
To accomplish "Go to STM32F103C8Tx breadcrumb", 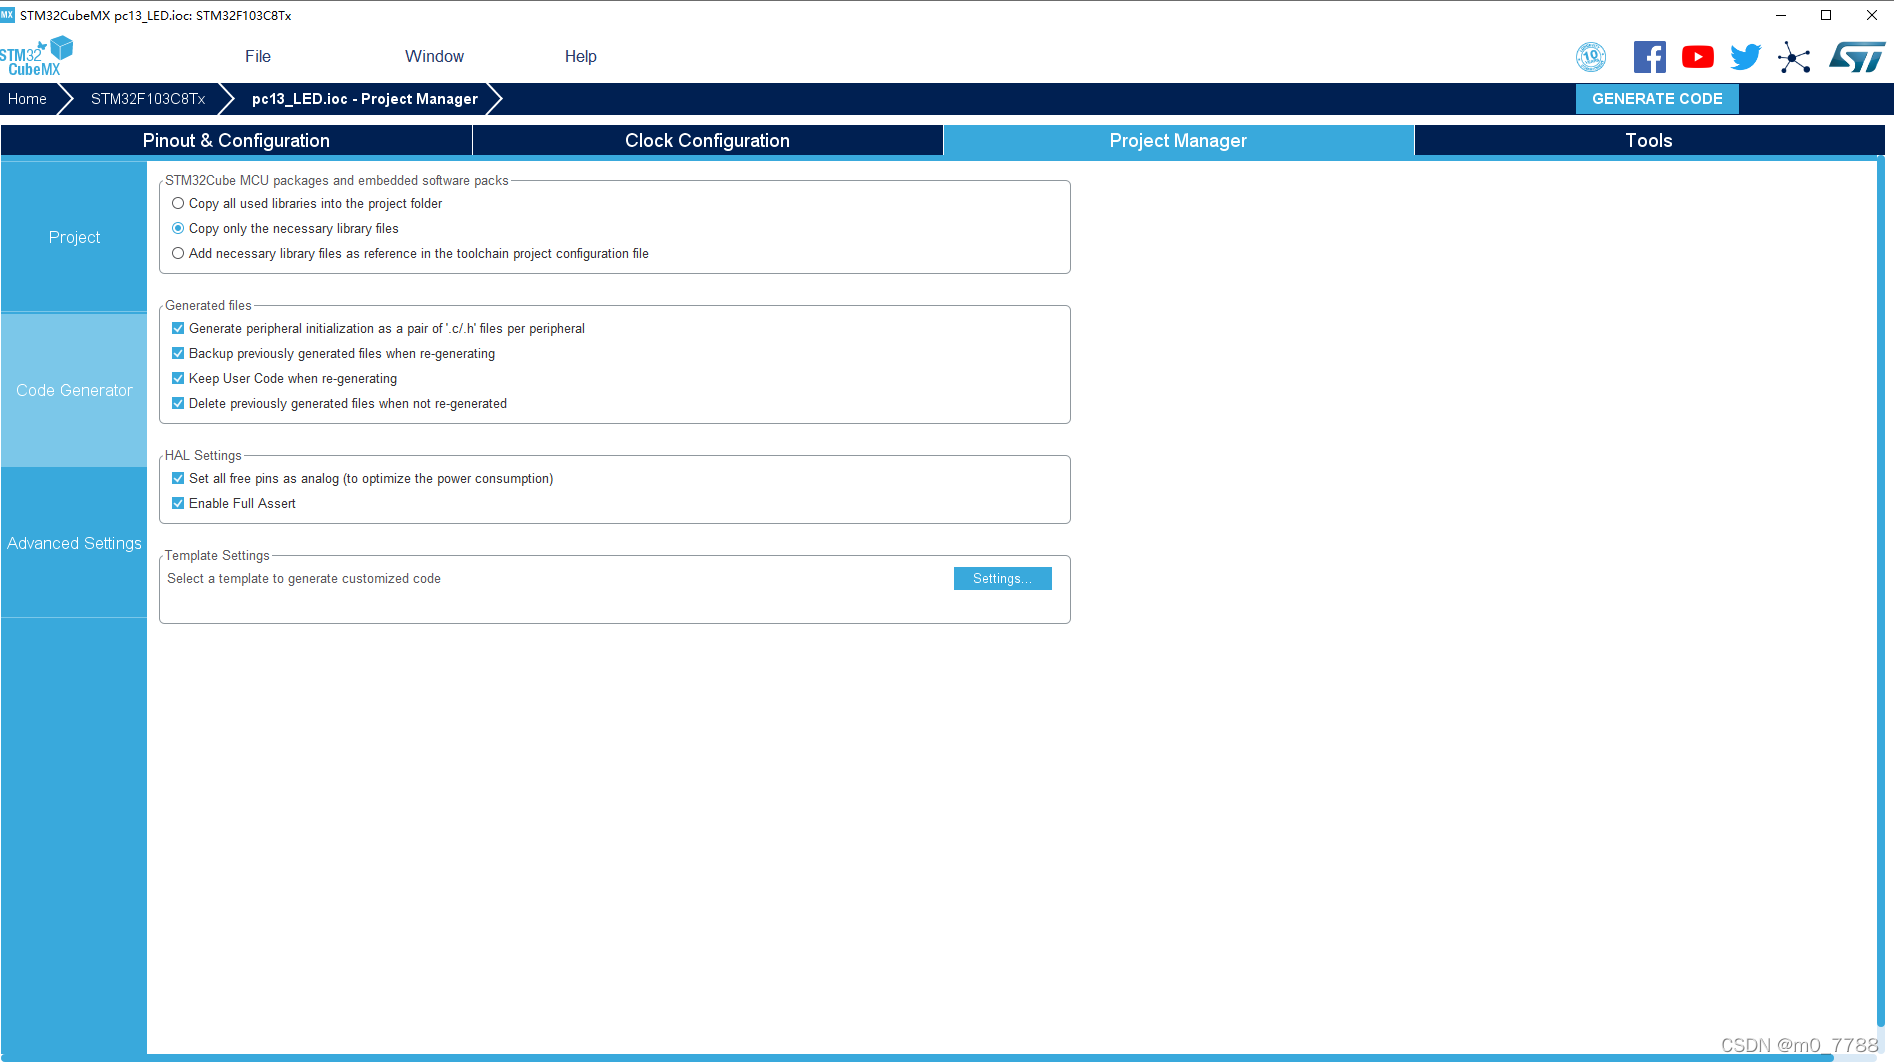I will tap(148, 99).
